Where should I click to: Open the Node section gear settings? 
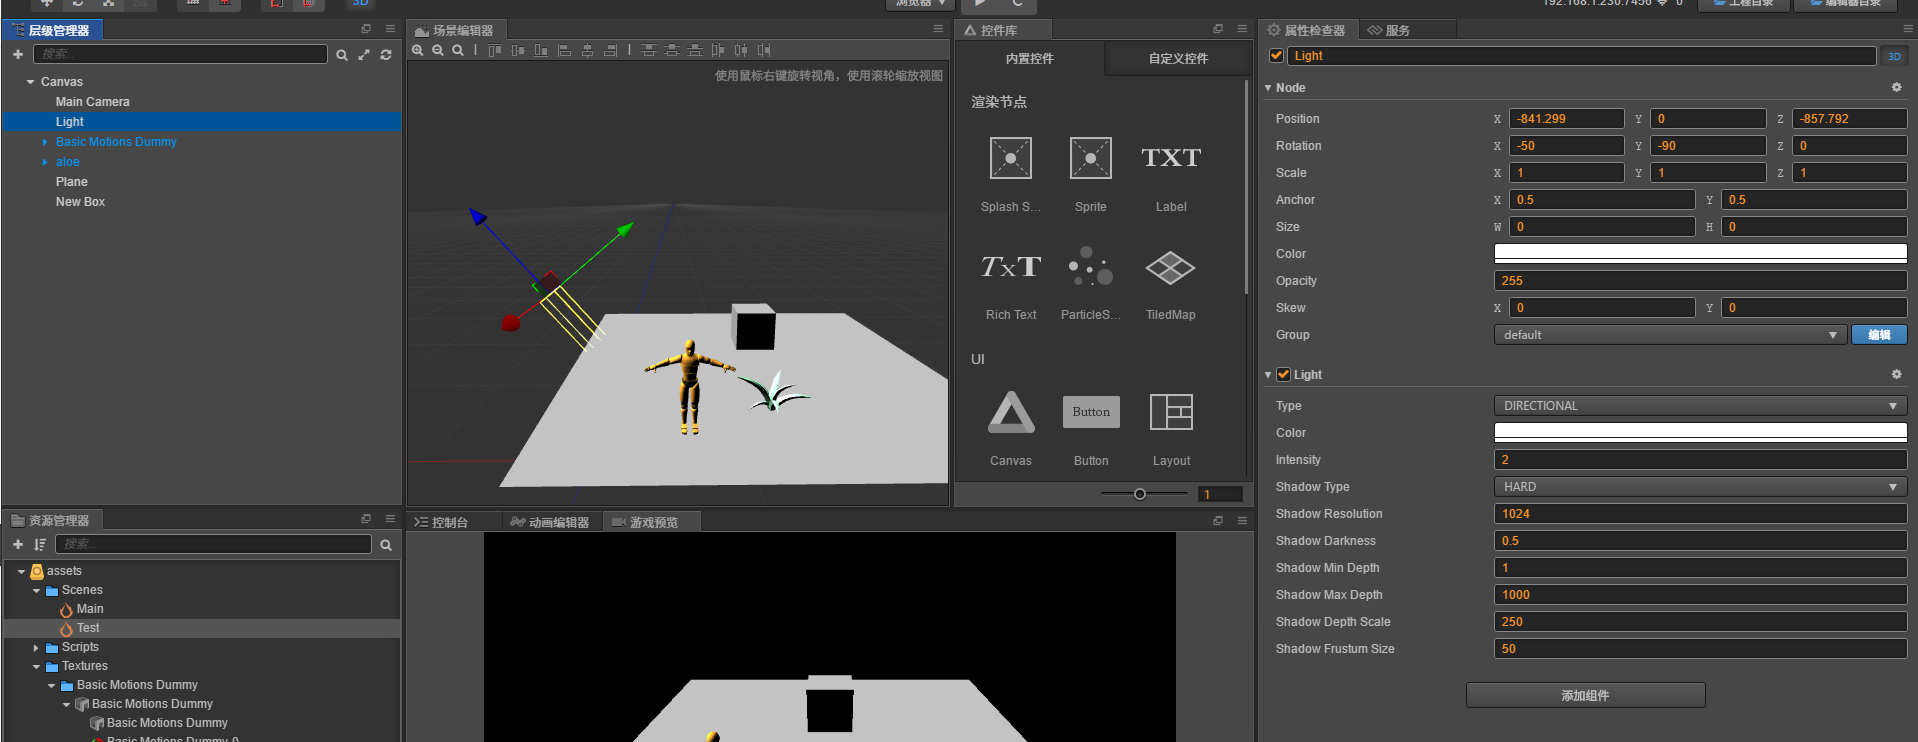click(1896, 88)
